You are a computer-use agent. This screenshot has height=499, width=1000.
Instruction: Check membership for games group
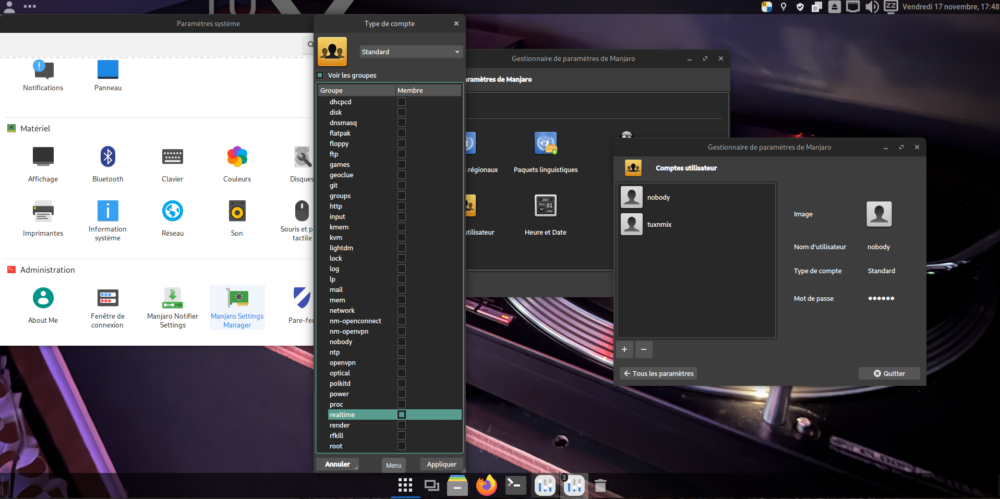(x=402, y=165)
